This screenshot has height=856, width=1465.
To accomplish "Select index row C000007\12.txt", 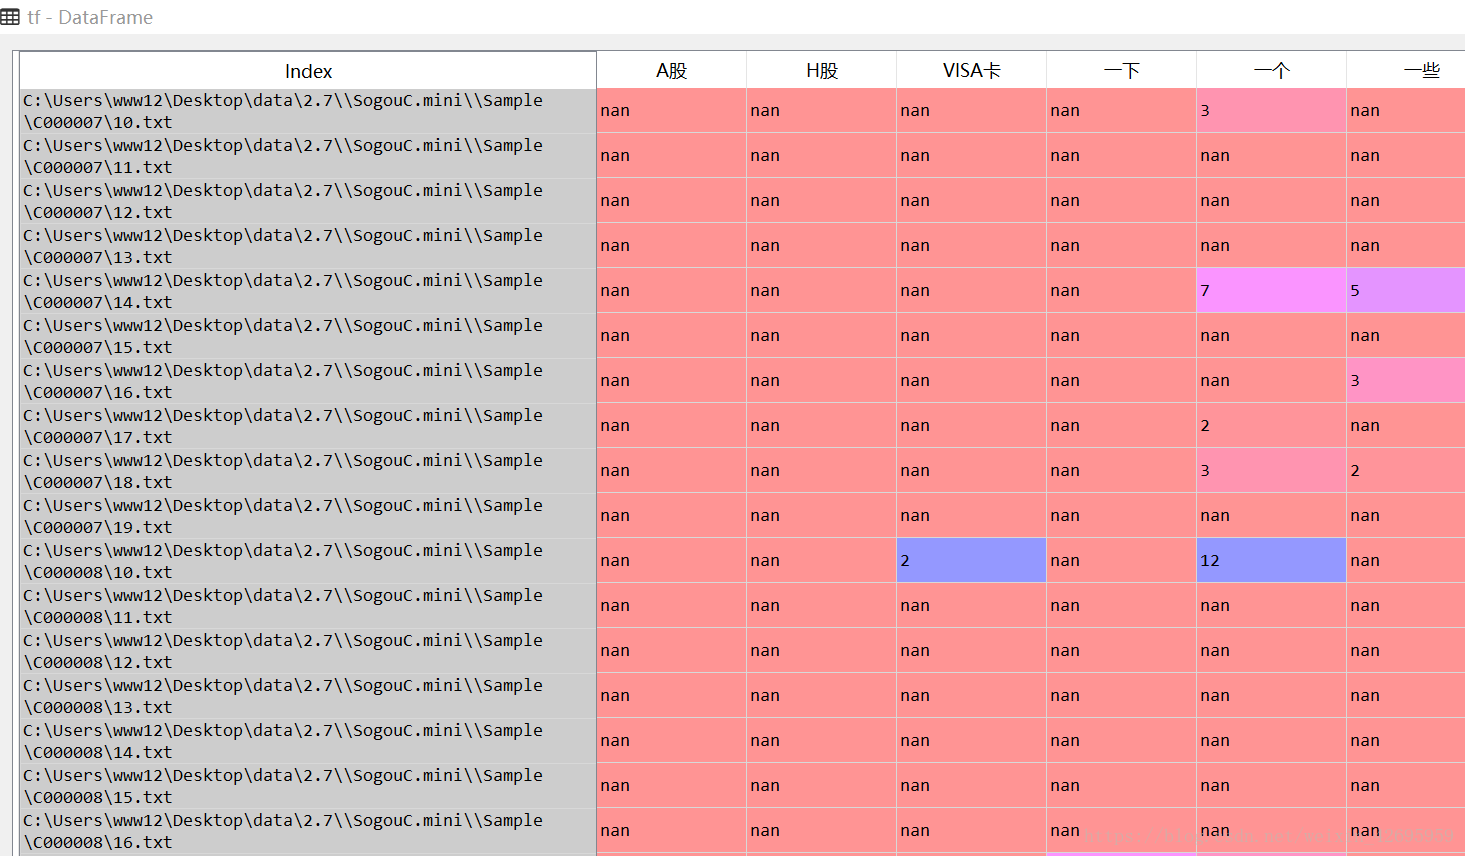I will pyautogui.click(x=308, y=201).
